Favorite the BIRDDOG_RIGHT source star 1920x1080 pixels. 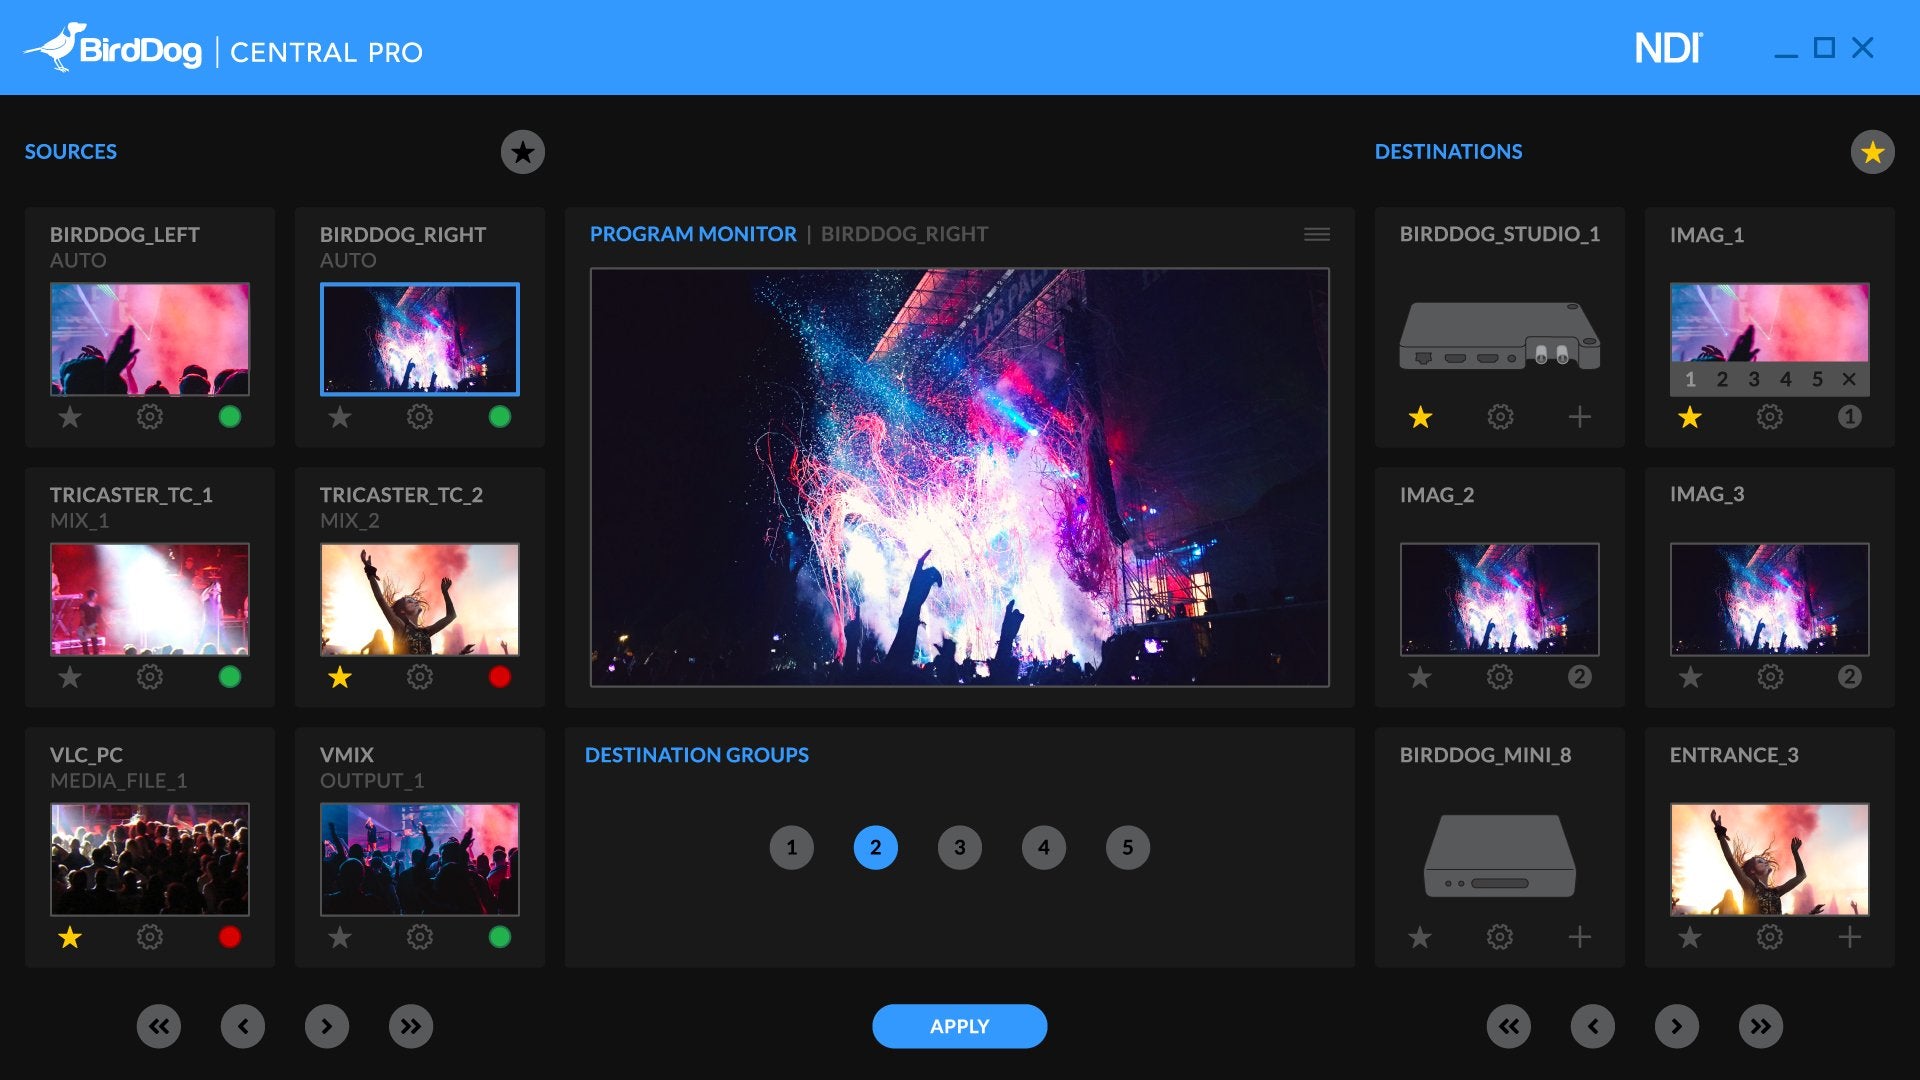click(x=340, y=417)
